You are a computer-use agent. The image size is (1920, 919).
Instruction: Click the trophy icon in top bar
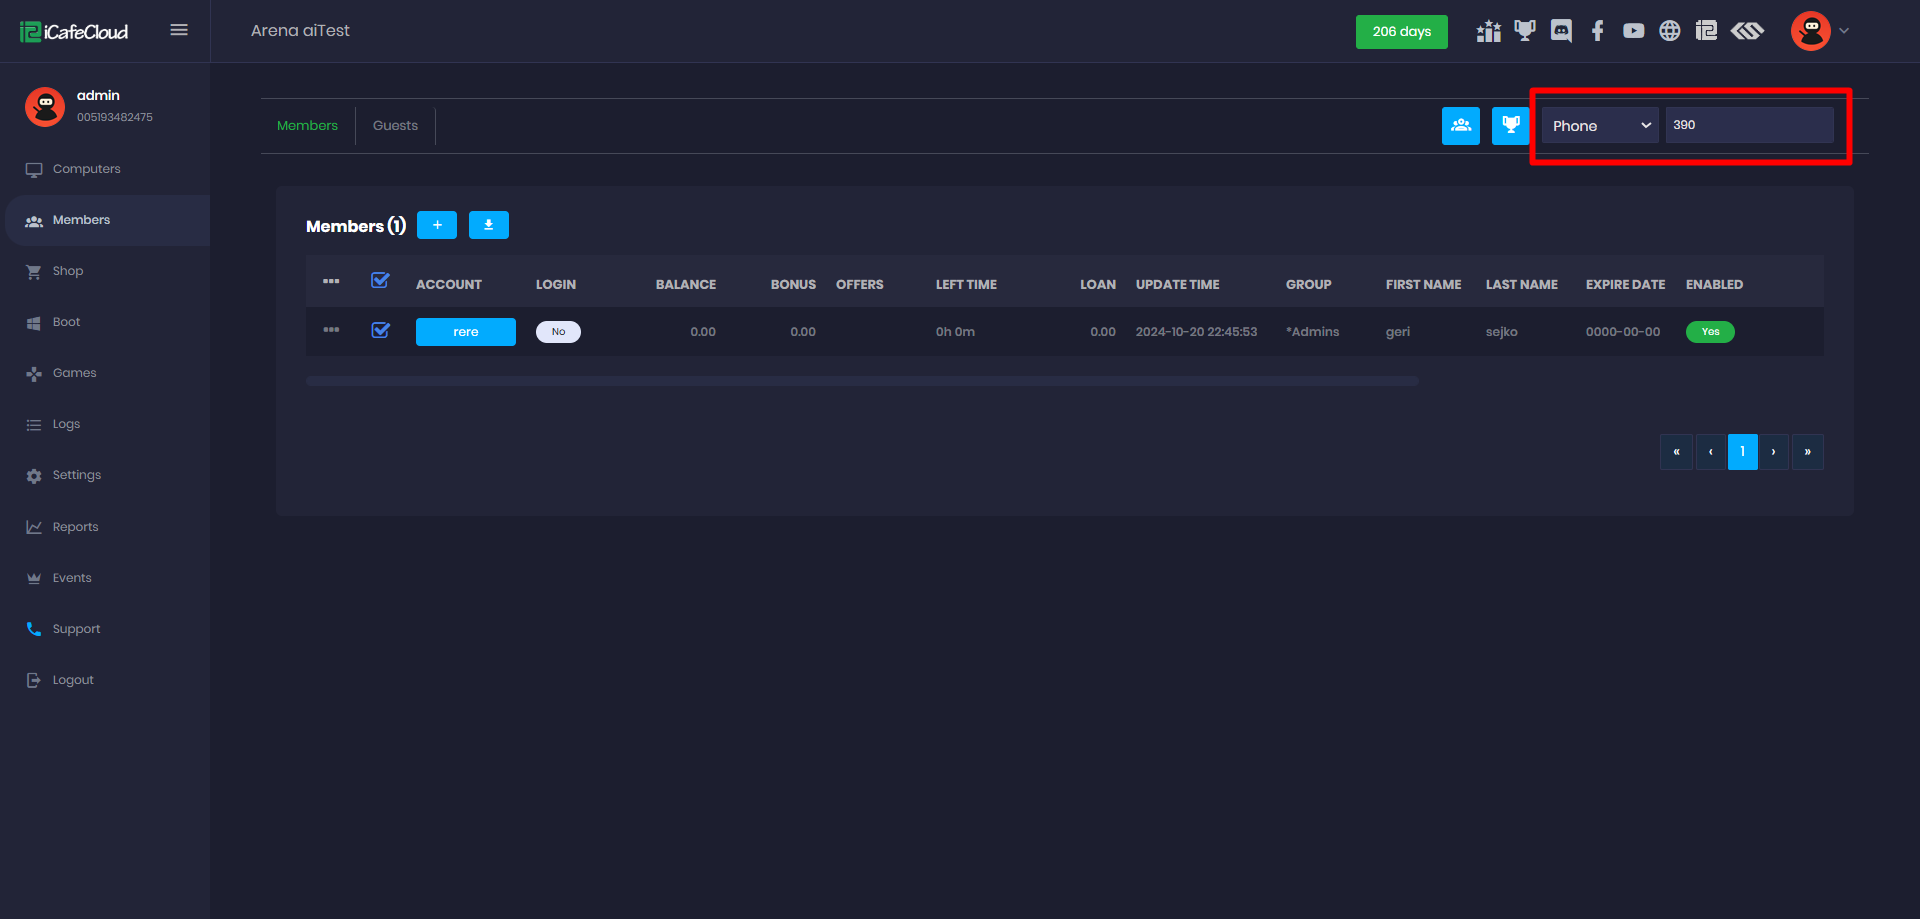click(1524, 31)
